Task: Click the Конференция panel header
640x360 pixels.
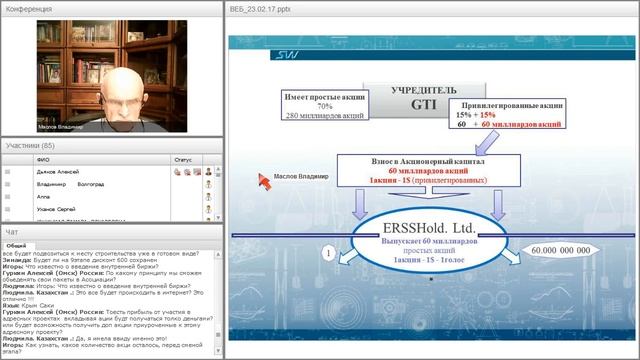Action: point(112,9)
